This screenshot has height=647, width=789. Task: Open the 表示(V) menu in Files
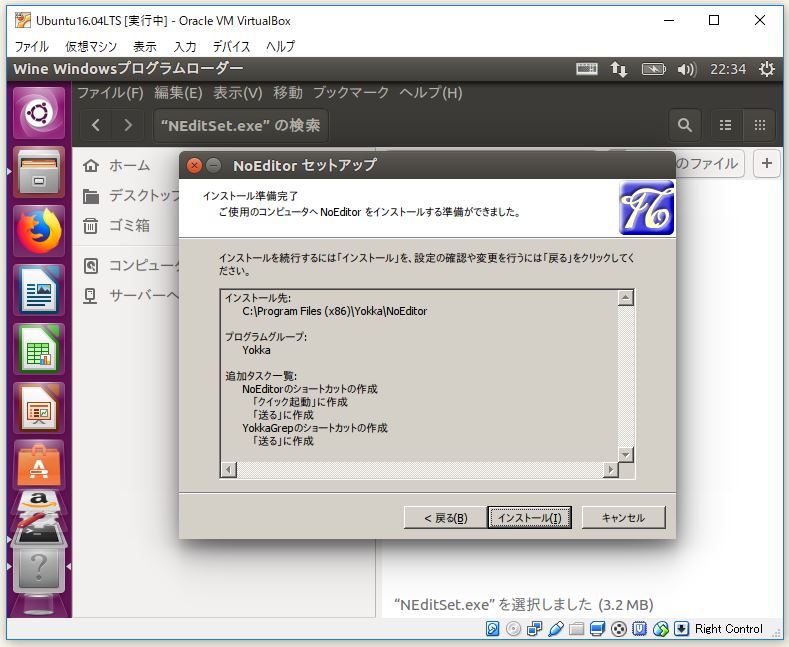click(x=238, y=93)
